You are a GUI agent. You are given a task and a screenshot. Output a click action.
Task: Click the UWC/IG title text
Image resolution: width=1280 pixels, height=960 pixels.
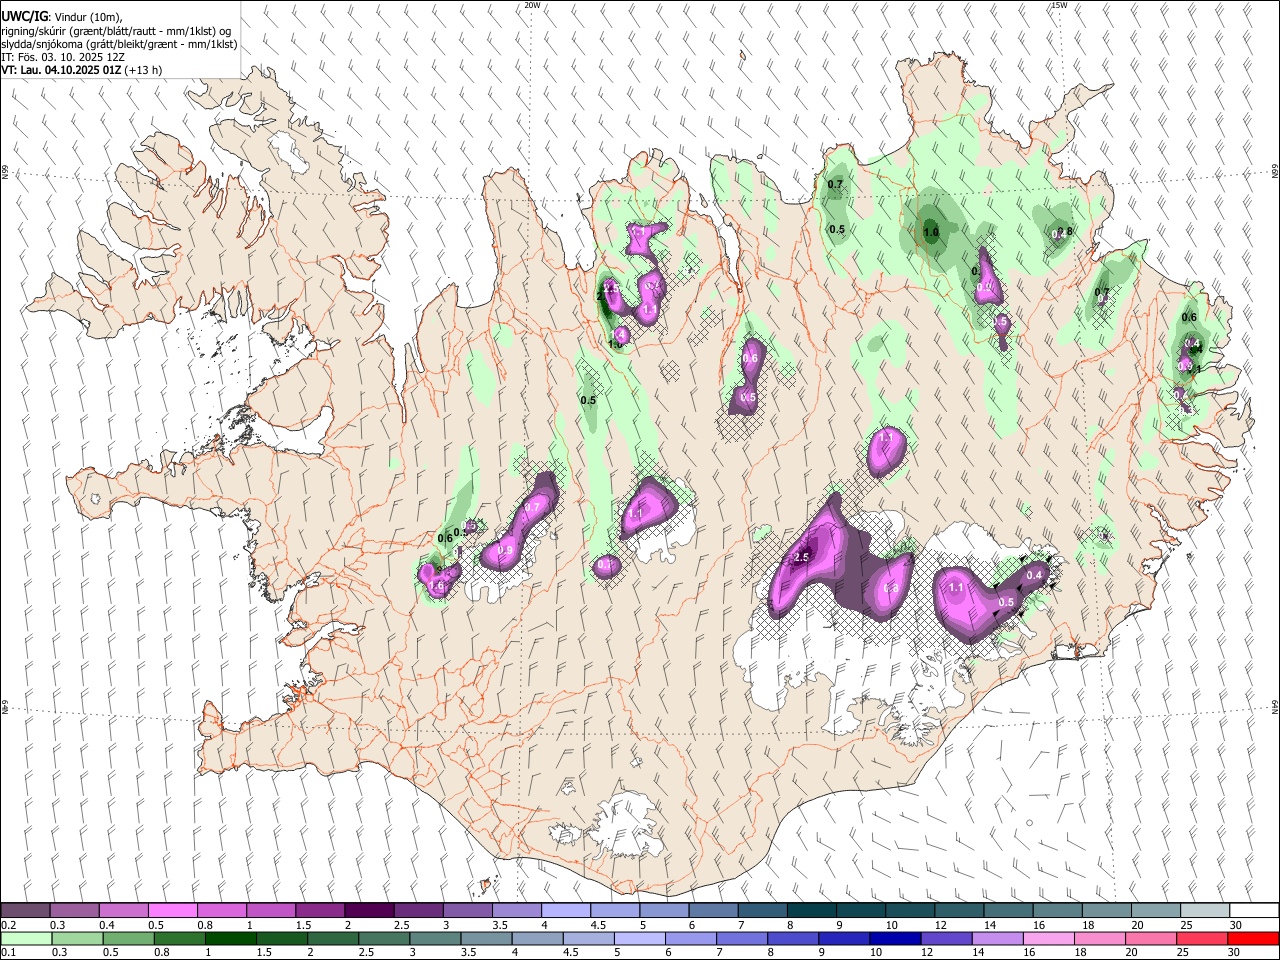[24, 17]
